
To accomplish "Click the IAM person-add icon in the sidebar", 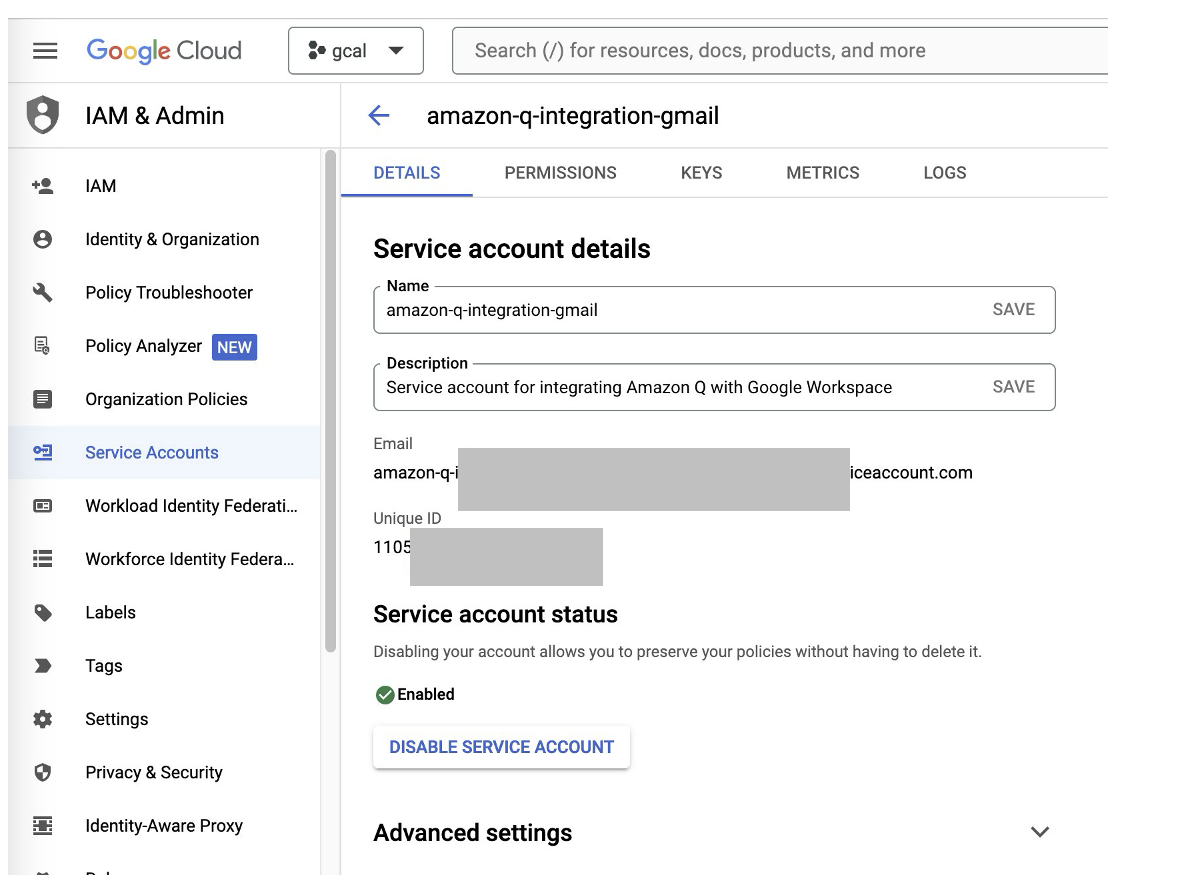I will tap(42, 186).
